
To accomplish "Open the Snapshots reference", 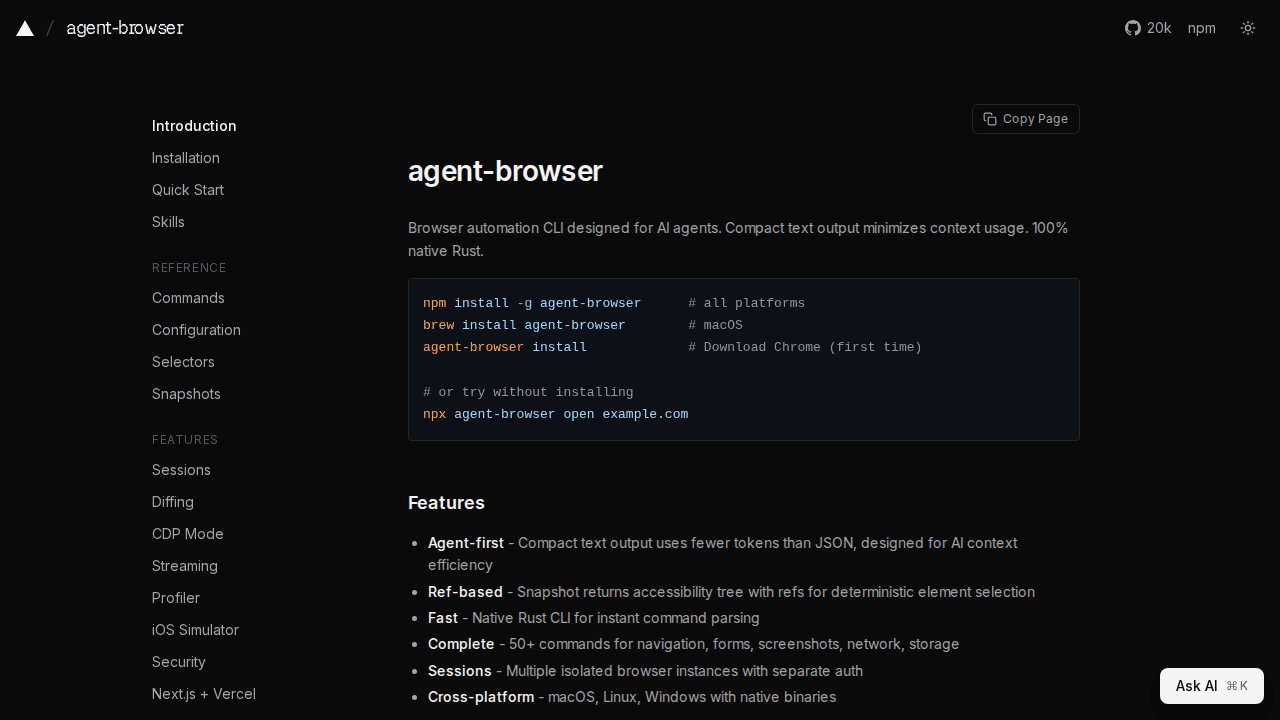I will tap(186, 394).
